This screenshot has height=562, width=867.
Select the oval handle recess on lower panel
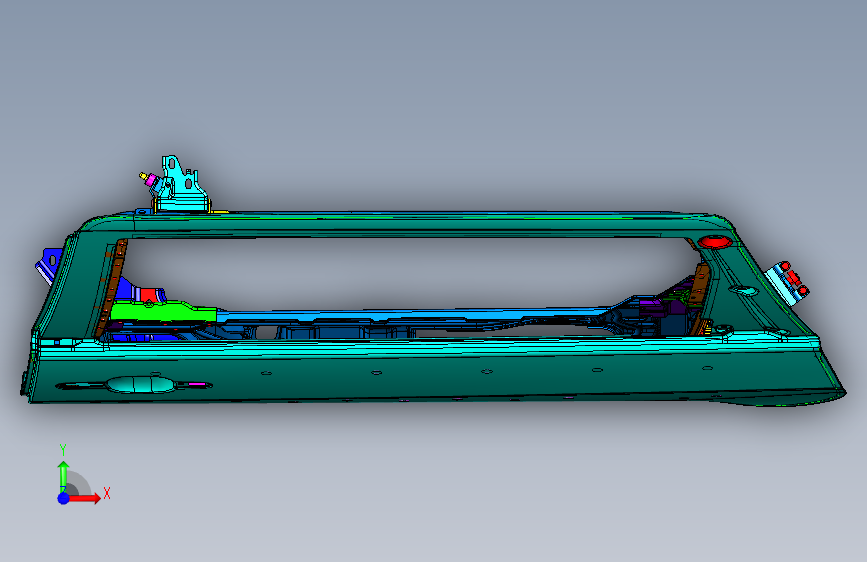tap(139, 384)
